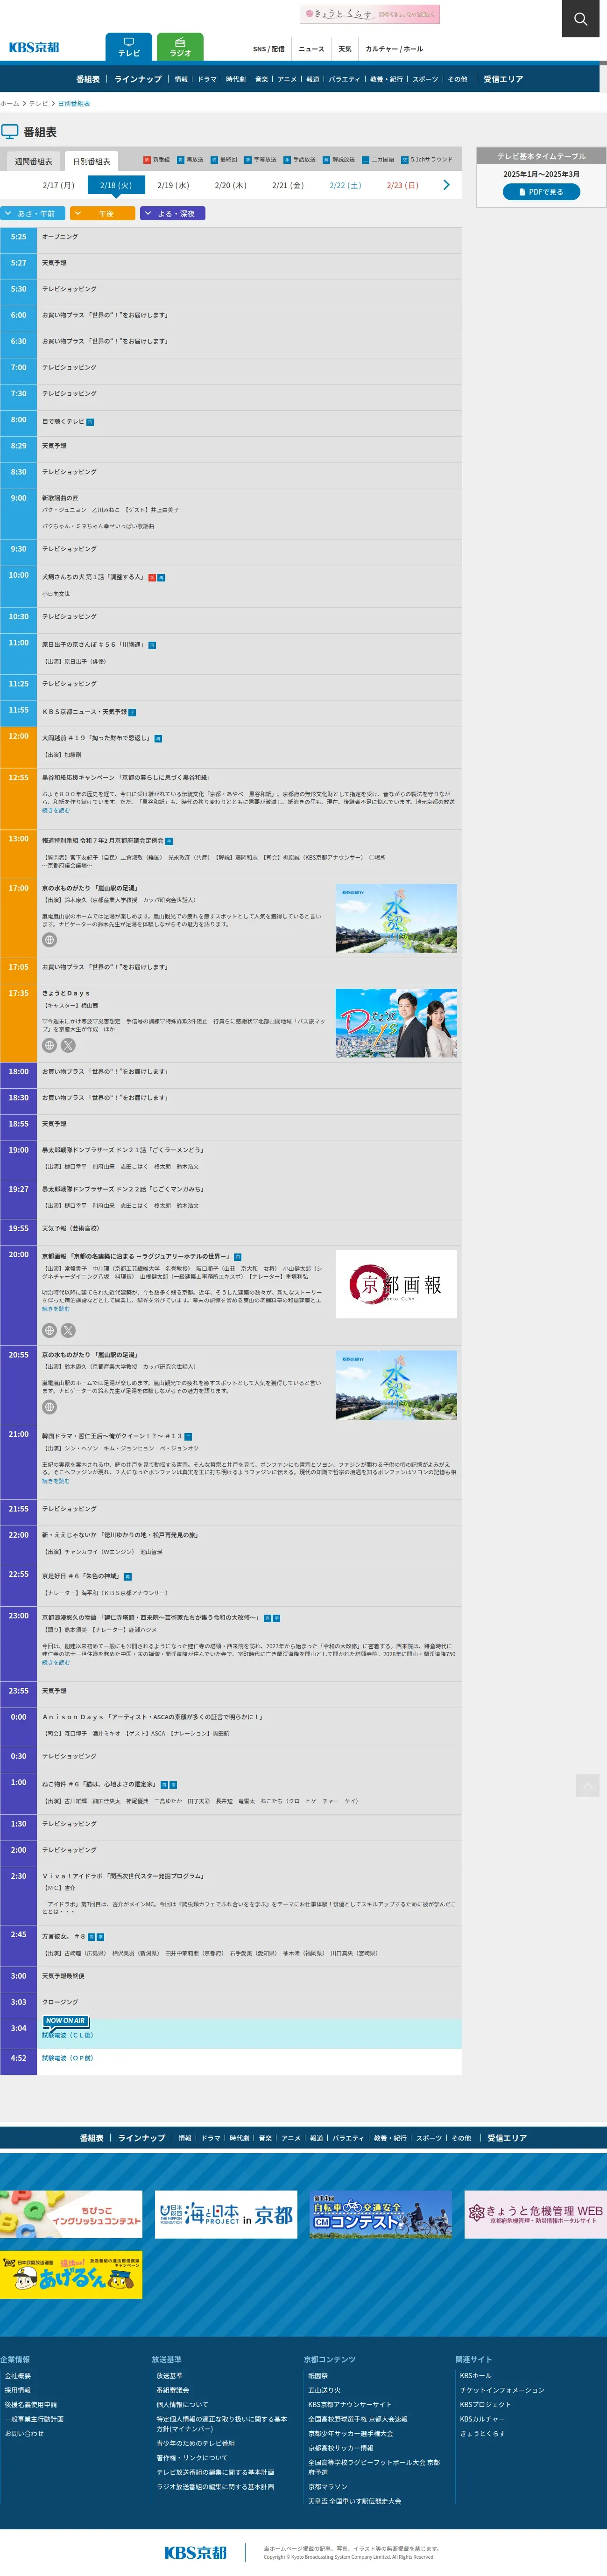This screenshot has height=2576, width=607.
Task: Click the 京都画報 logo thumbnail
Action: [x=396, y=1284]
